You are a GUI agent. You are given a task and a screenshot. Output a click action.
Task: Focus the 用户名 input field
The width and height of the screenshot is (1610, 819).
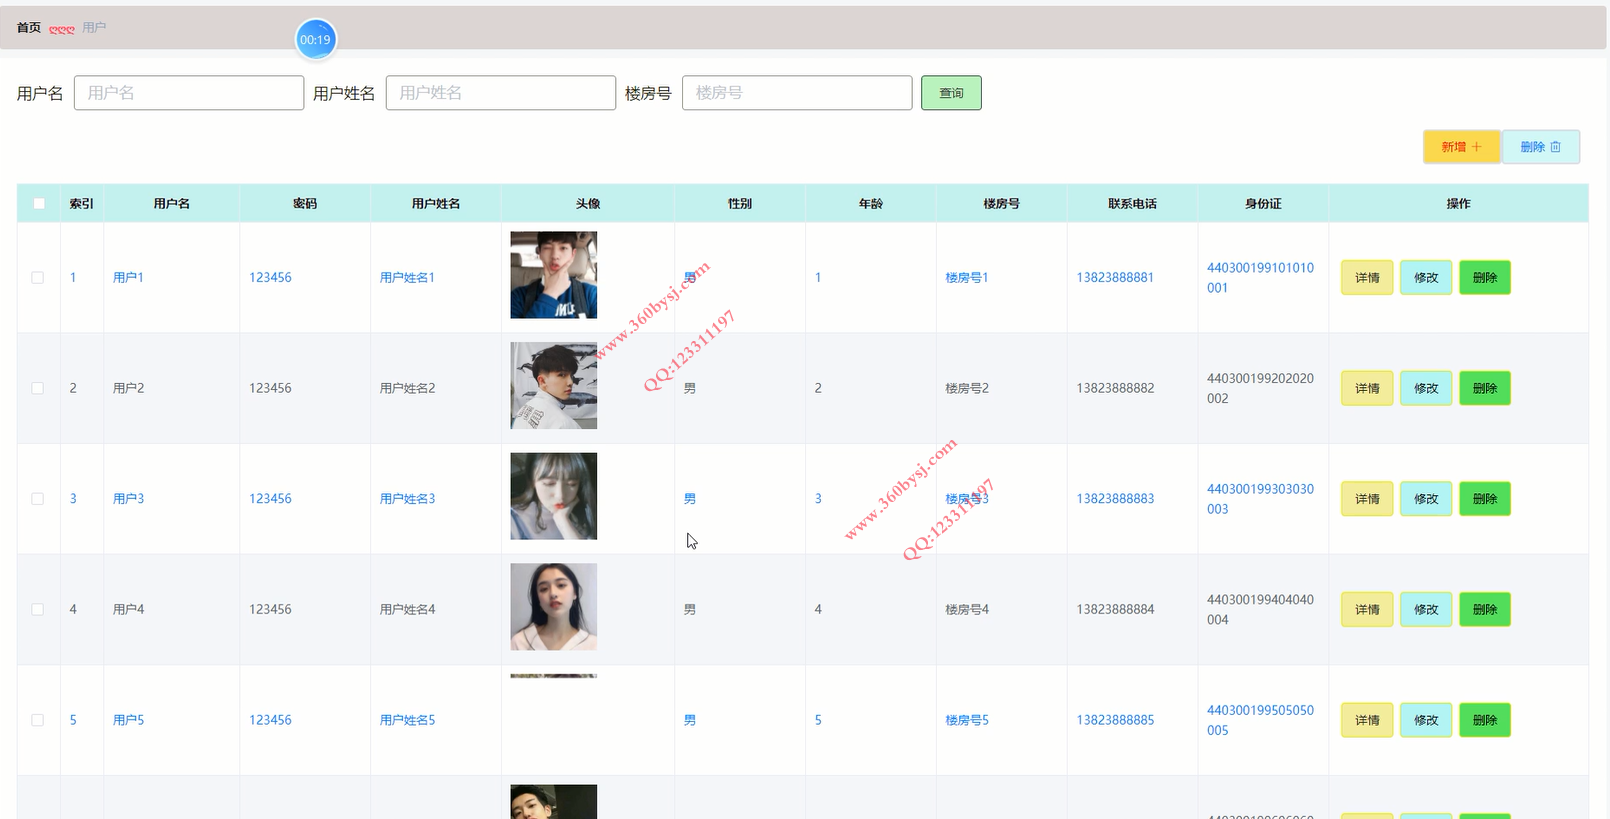coord(189,93)
